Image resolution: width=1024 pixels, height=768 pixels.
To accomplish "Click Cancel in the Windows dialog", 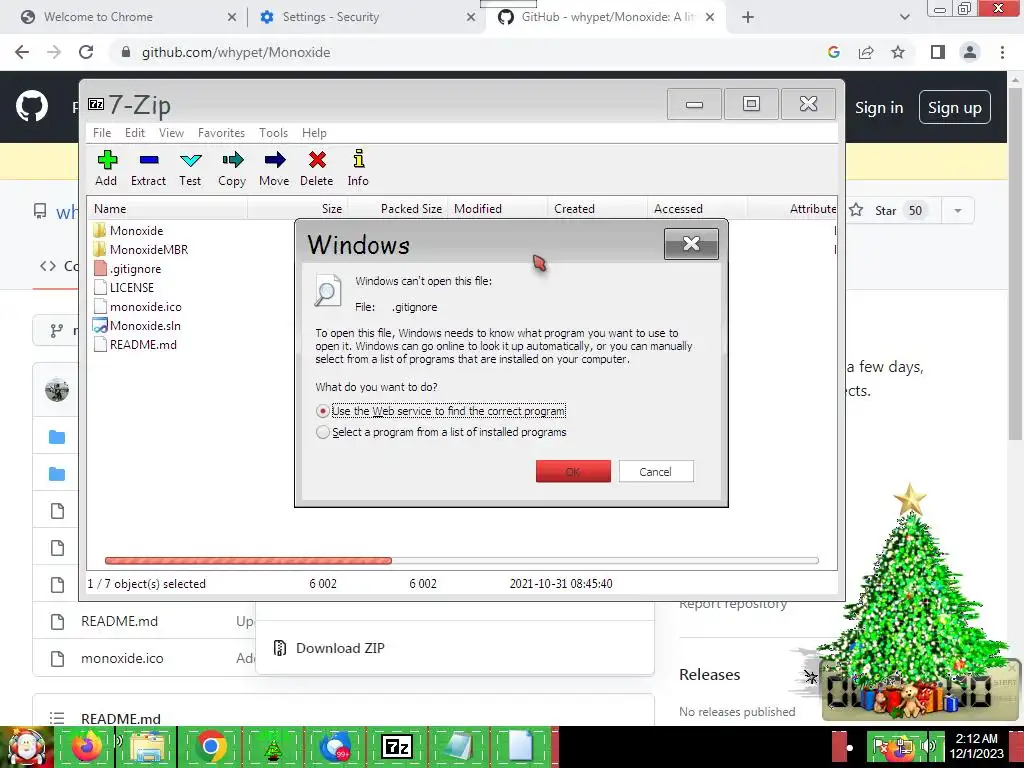I will (656, 472).
